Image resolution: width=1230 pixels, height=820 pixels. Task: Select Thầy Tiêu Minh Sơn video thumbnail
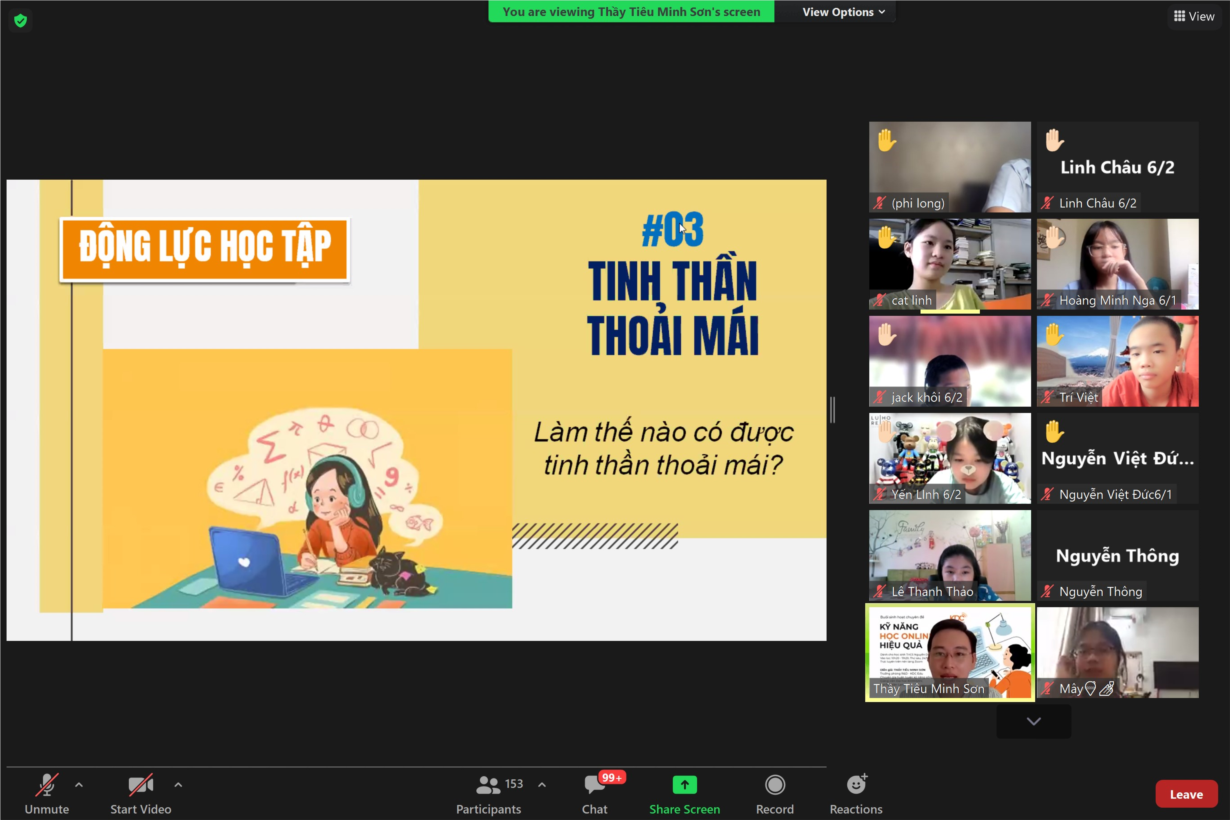point(949,652)
